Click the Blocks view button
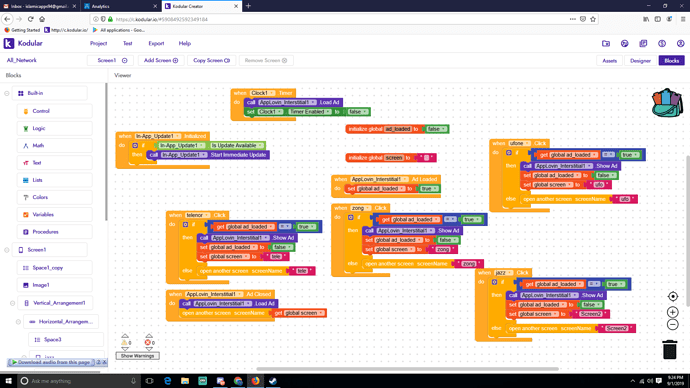This screenshot has height=388, width=690. [672, 61]
